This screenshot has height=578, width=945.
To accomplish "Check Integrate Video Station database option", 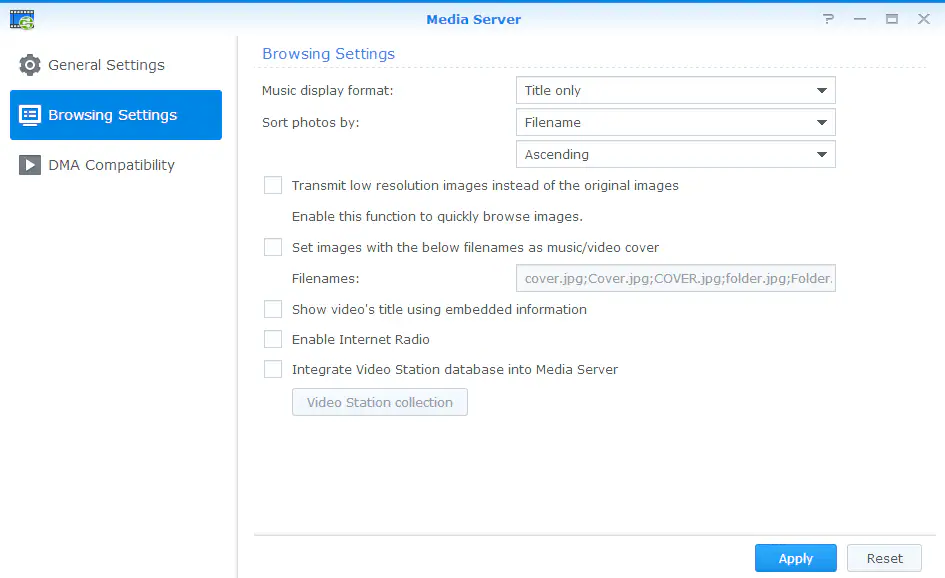I will point(273,369).
